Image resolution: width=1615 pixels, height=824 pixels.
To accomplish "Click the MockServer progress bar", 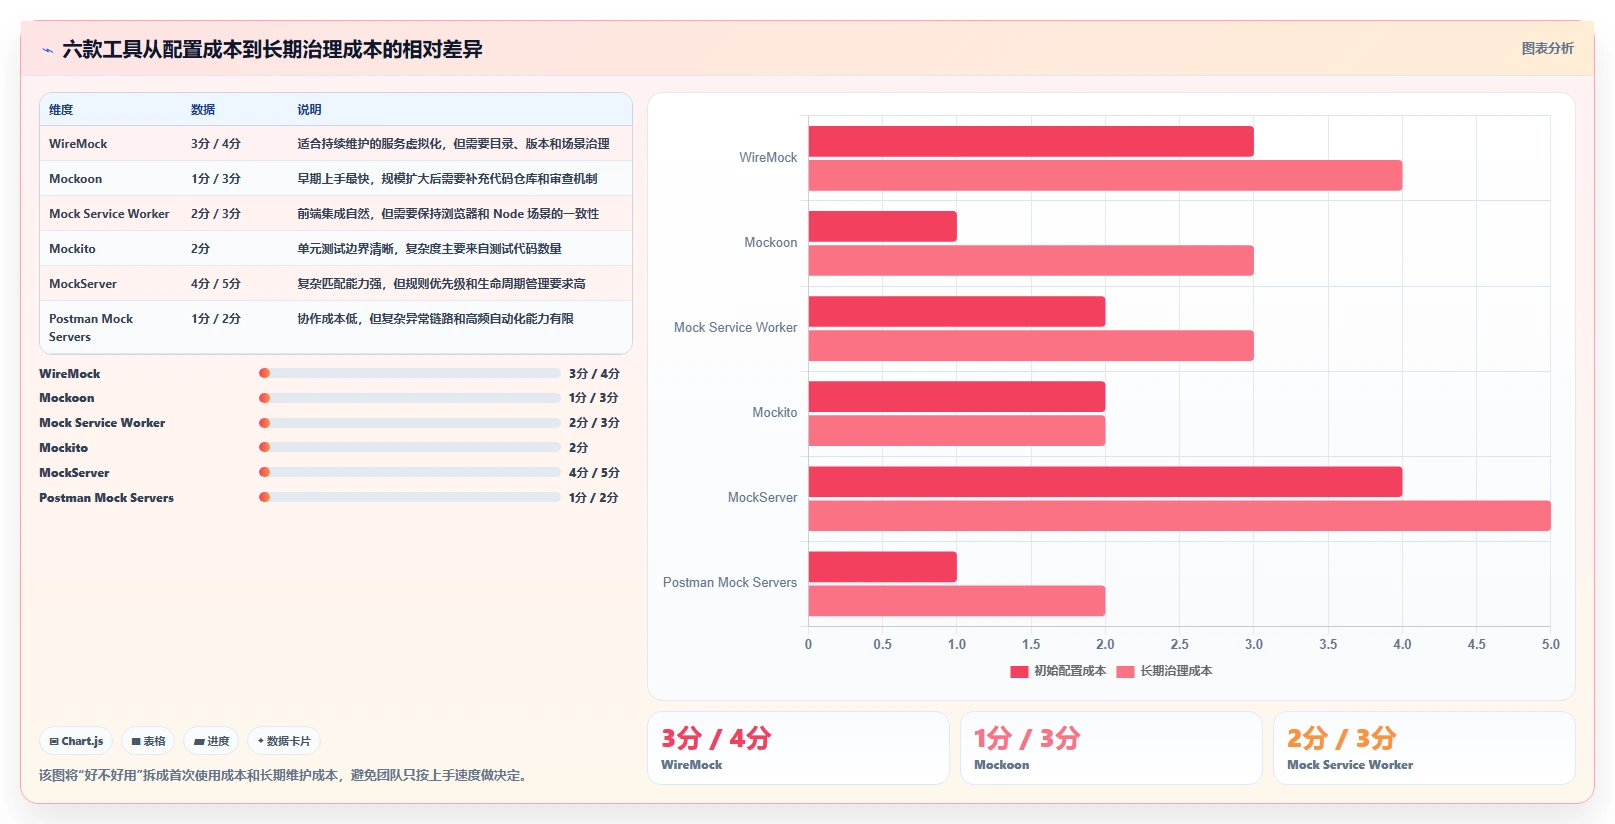I will (x=410, y=472).
